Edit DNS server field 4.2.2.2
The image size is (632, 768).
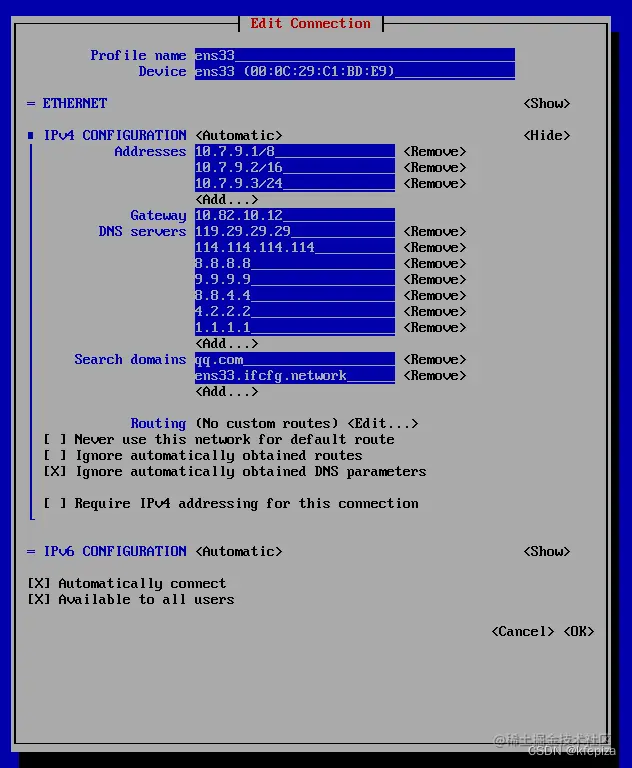coord(295,312)
